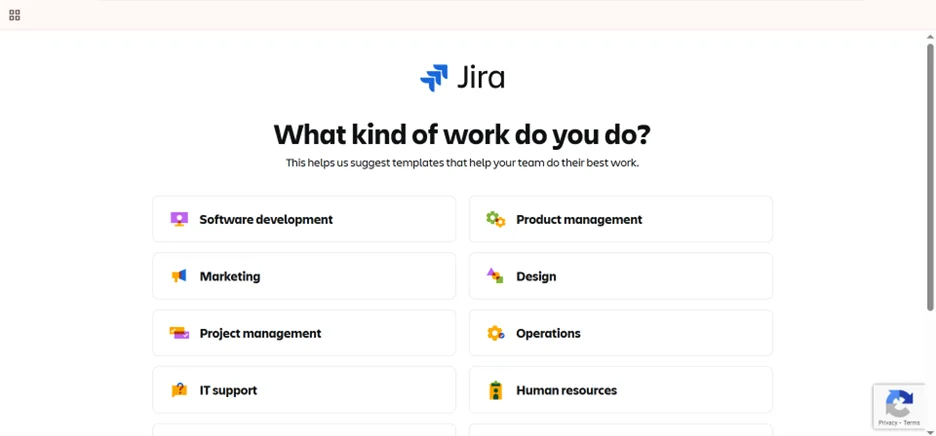Click the page vertical scrollbar thumb

(x=930, y=177)
